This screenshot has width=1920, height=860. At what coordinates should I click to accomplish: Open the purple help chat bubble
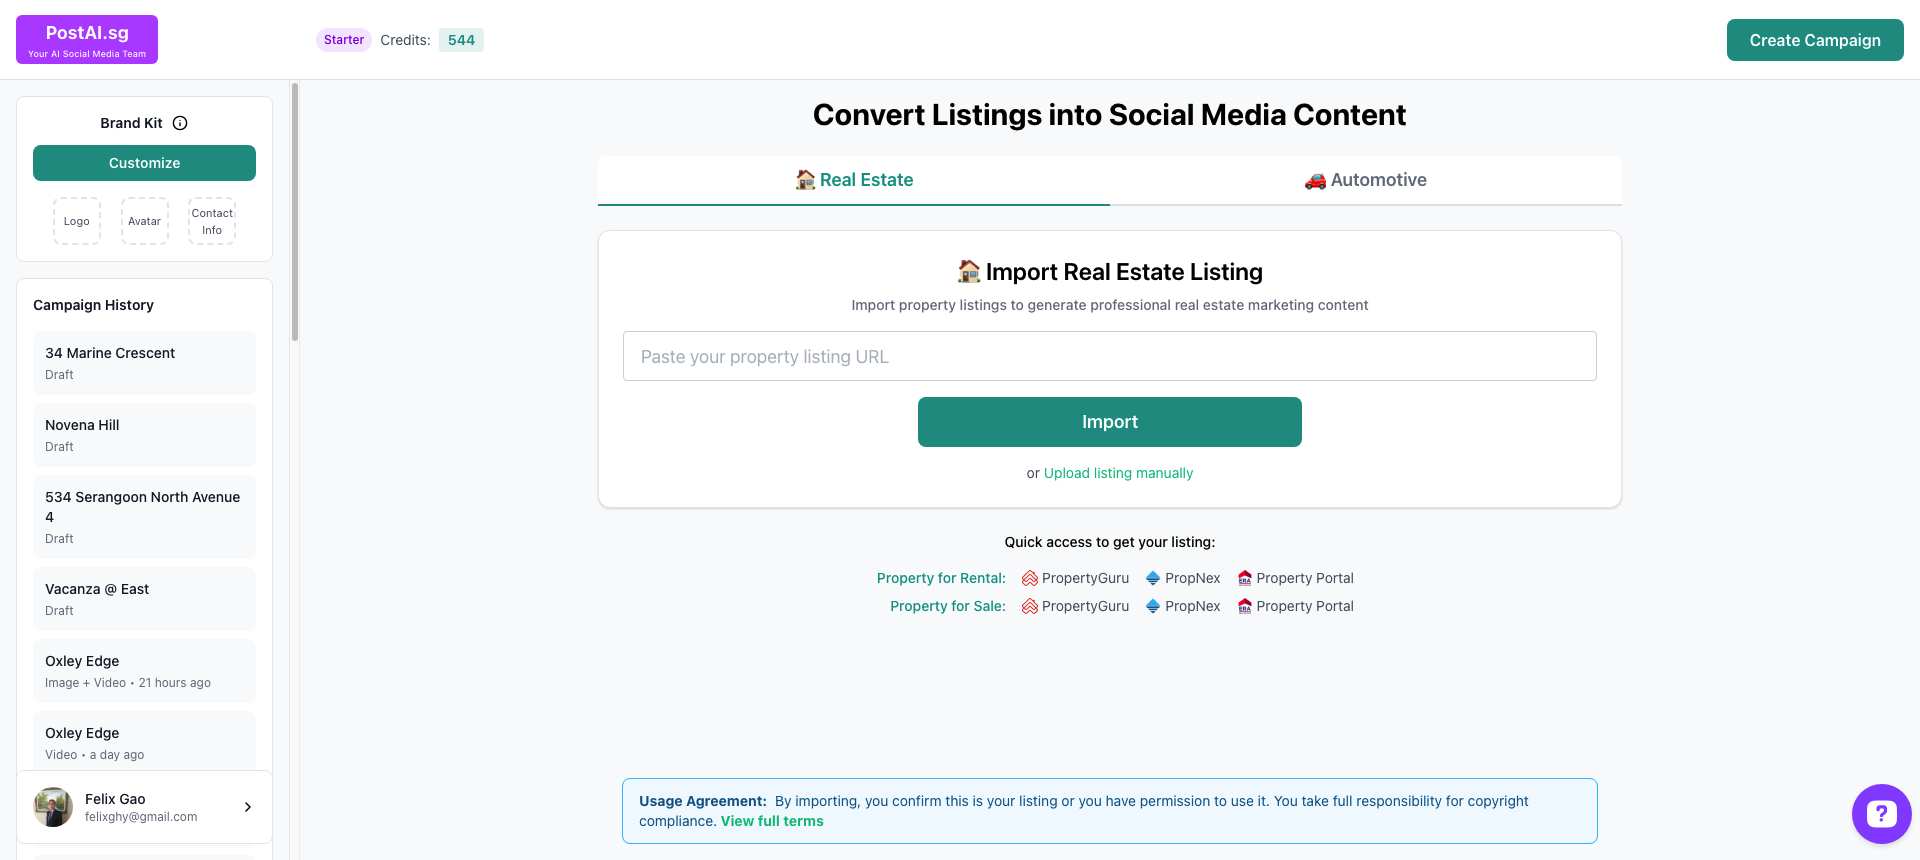(1881, 814)
